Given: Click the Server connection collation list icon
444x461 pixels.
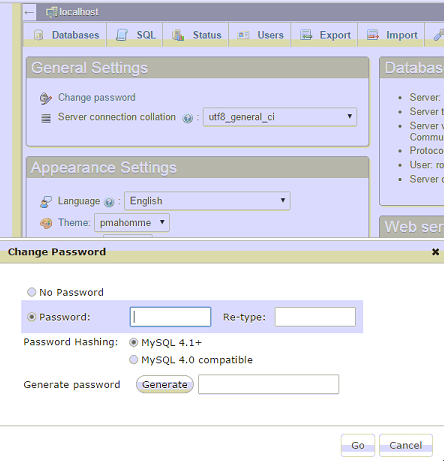Looking at the screenshot, I should (46, 118).
